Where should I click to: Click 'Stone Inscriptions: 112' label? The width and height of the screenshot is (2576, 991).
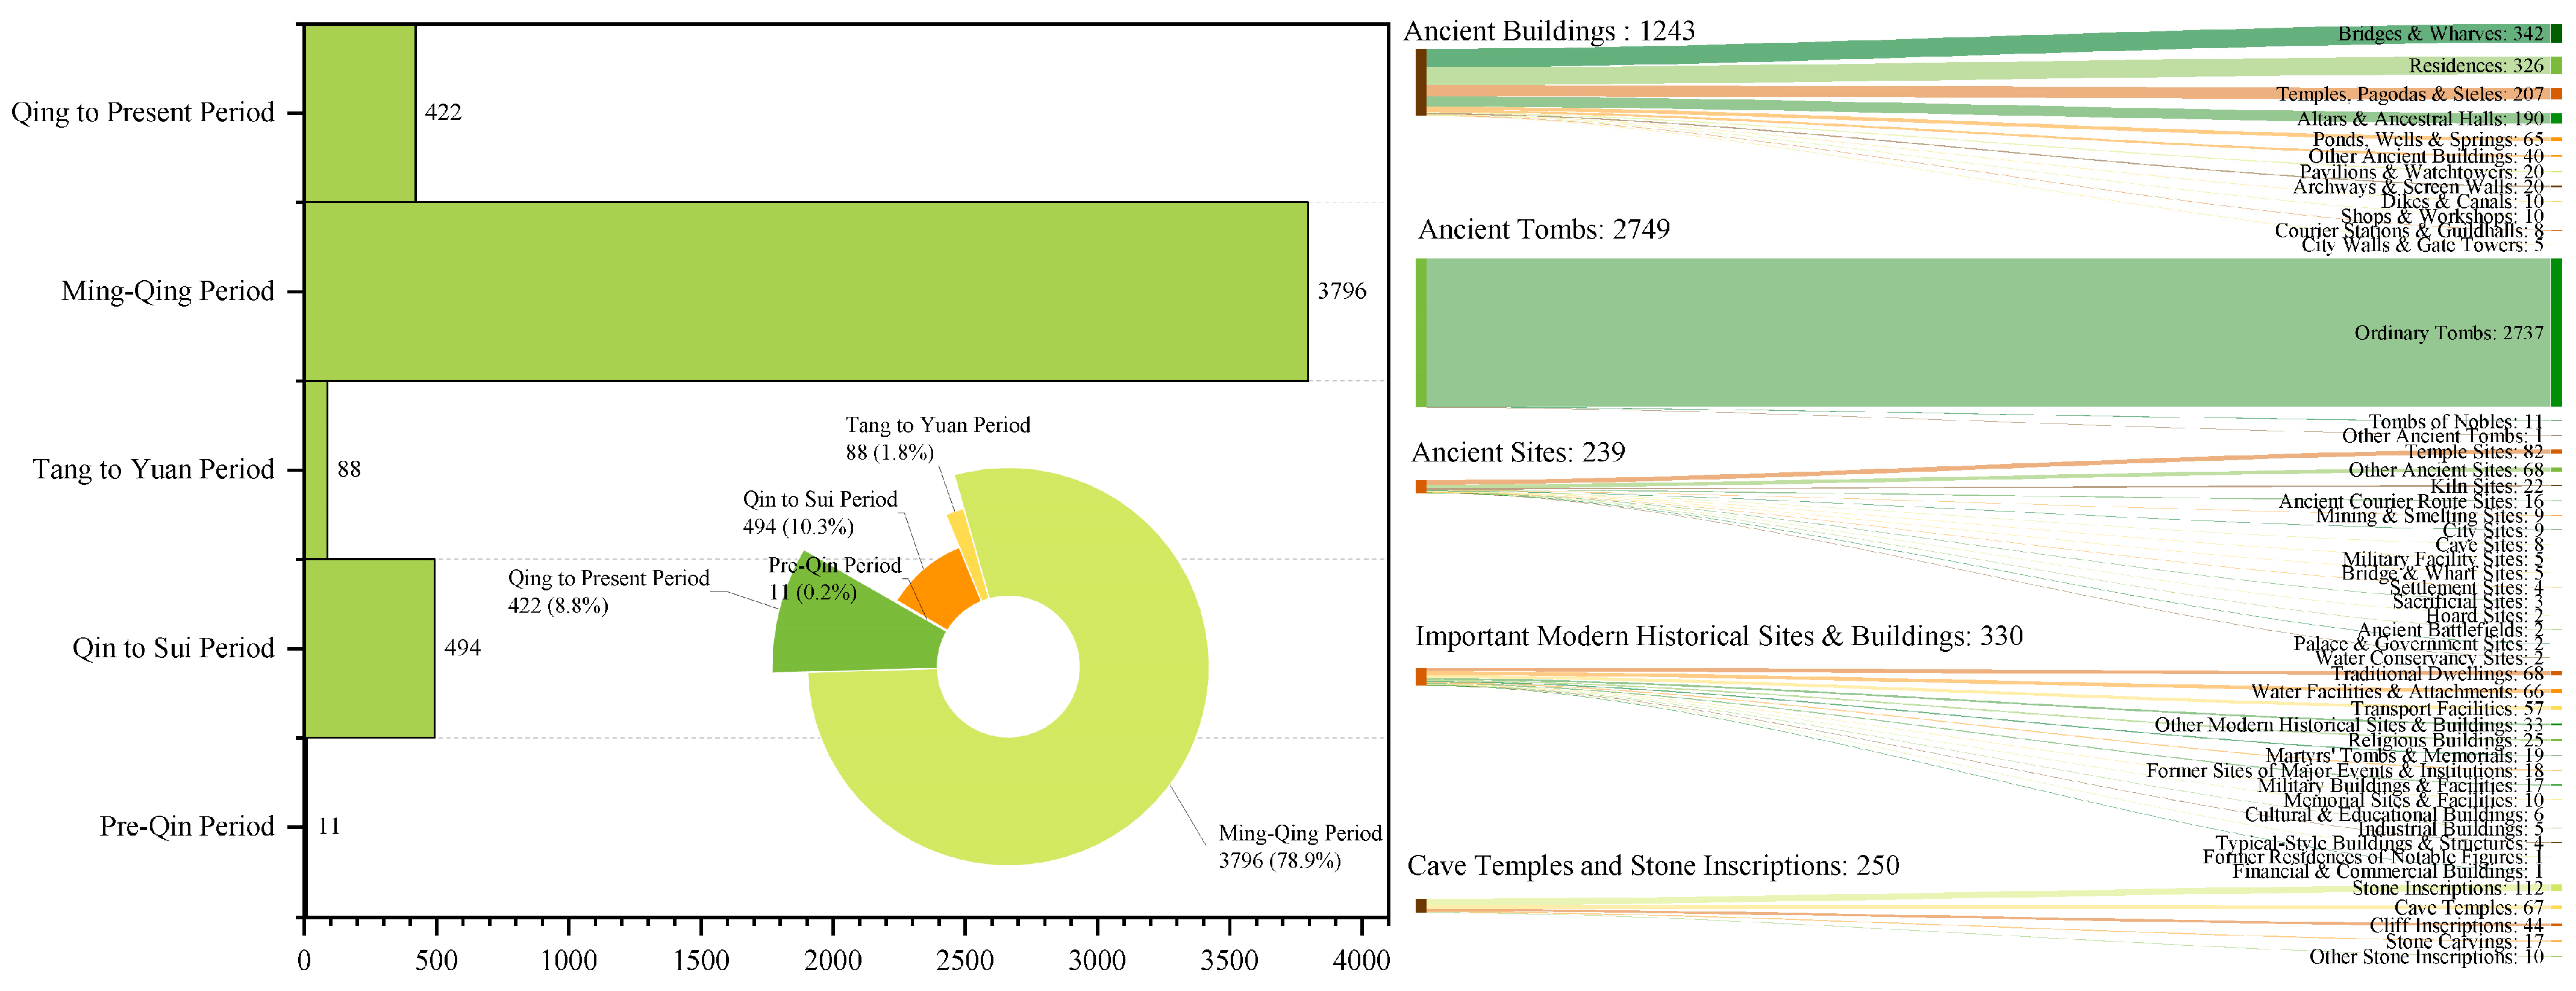pos(2447,889)
